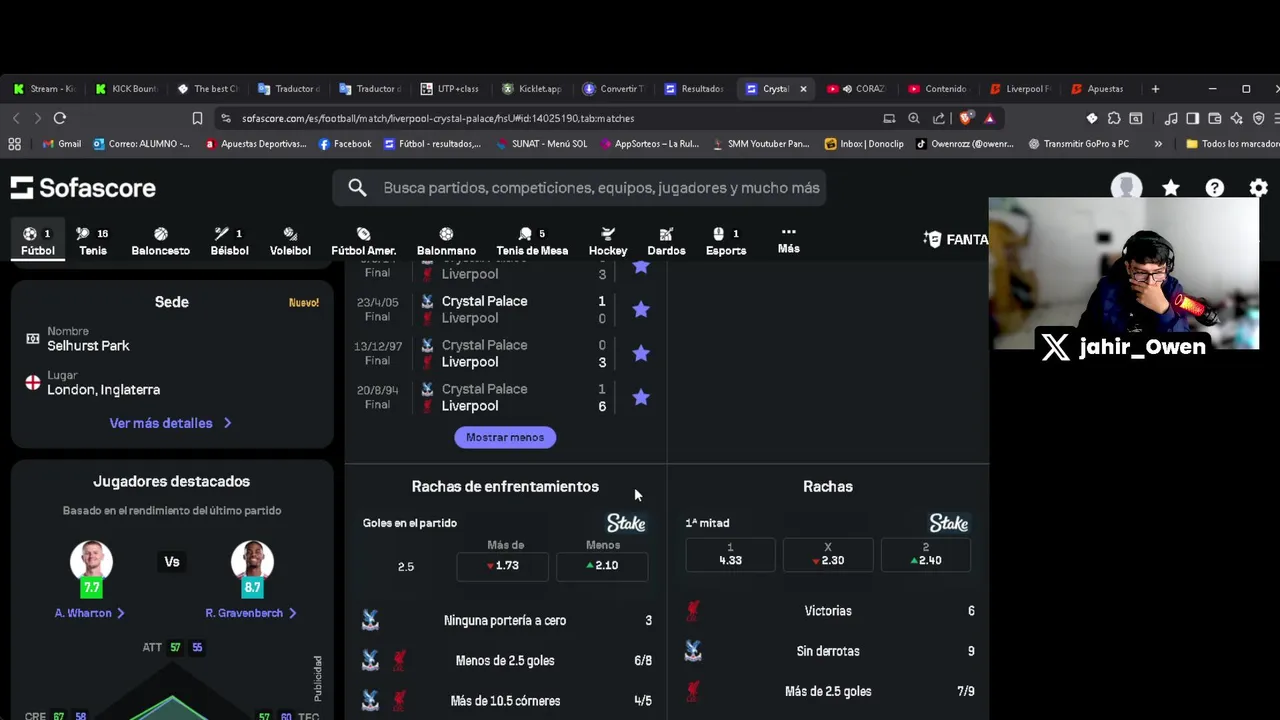Open the Todos los marcadores folder
This screenshot has height=720, width=1280.
pyautogui.click(x=1232, y=144)
